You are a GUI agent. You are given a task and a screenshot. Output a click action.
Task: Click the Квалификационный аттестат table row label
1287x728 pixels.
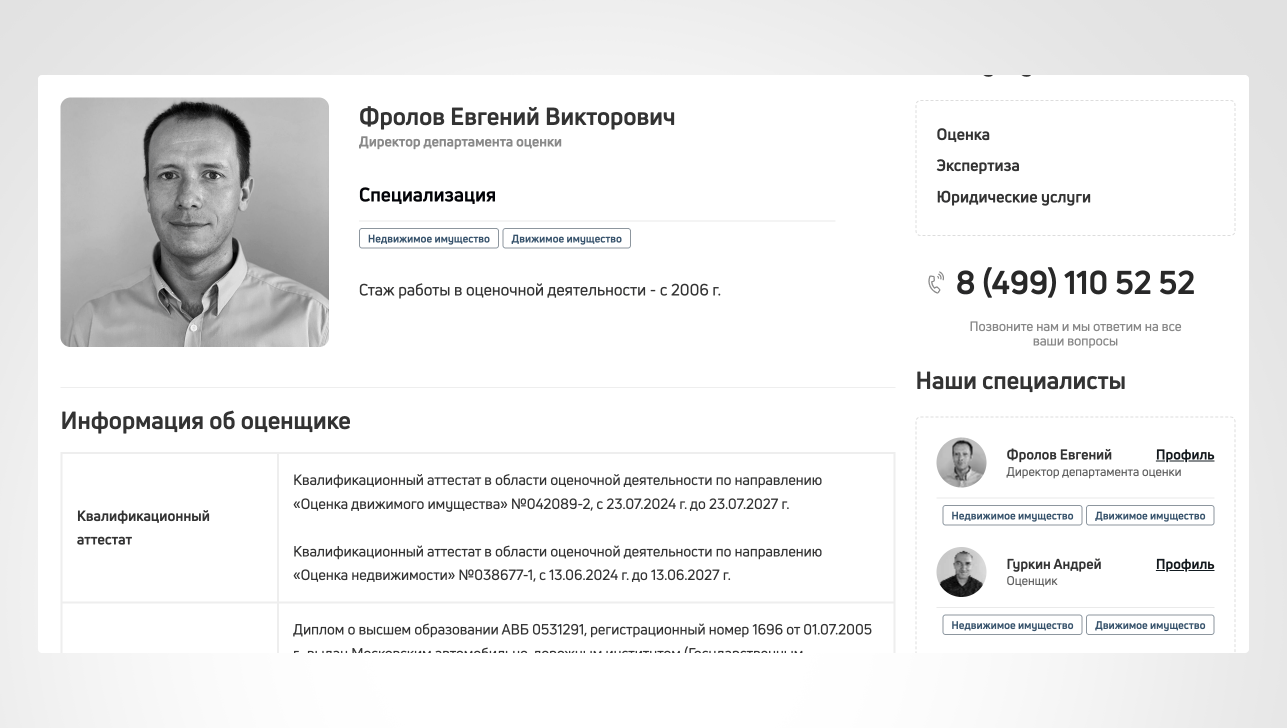[x=143, y=528]
